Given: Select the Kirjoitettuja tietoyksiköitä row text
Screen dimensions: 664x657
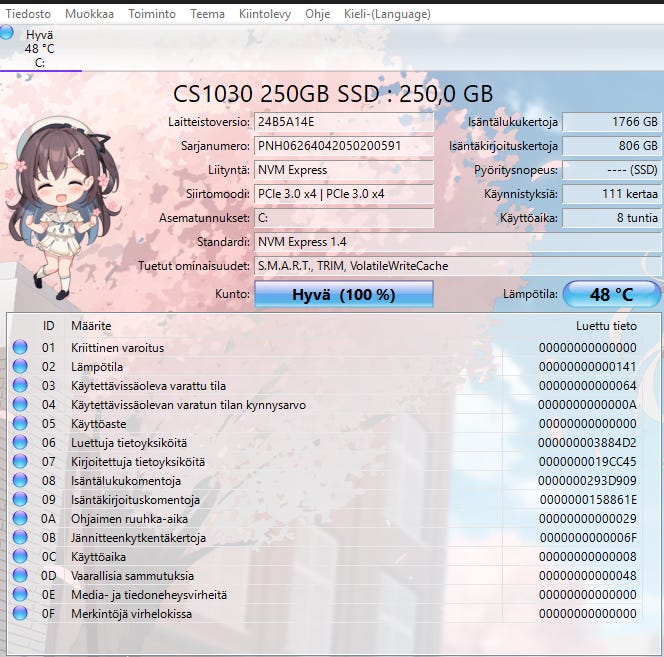Looking at the screenshot, I should [138, 462].
